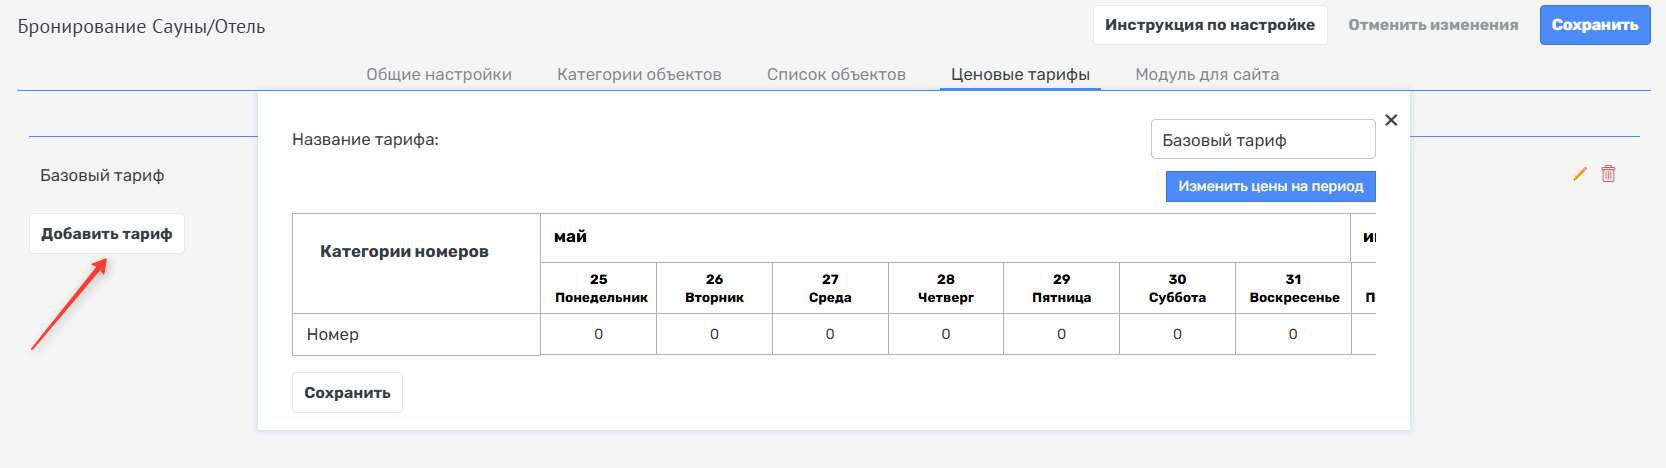
Task: Switch to Список объектов tab
Action: (836, 74)
